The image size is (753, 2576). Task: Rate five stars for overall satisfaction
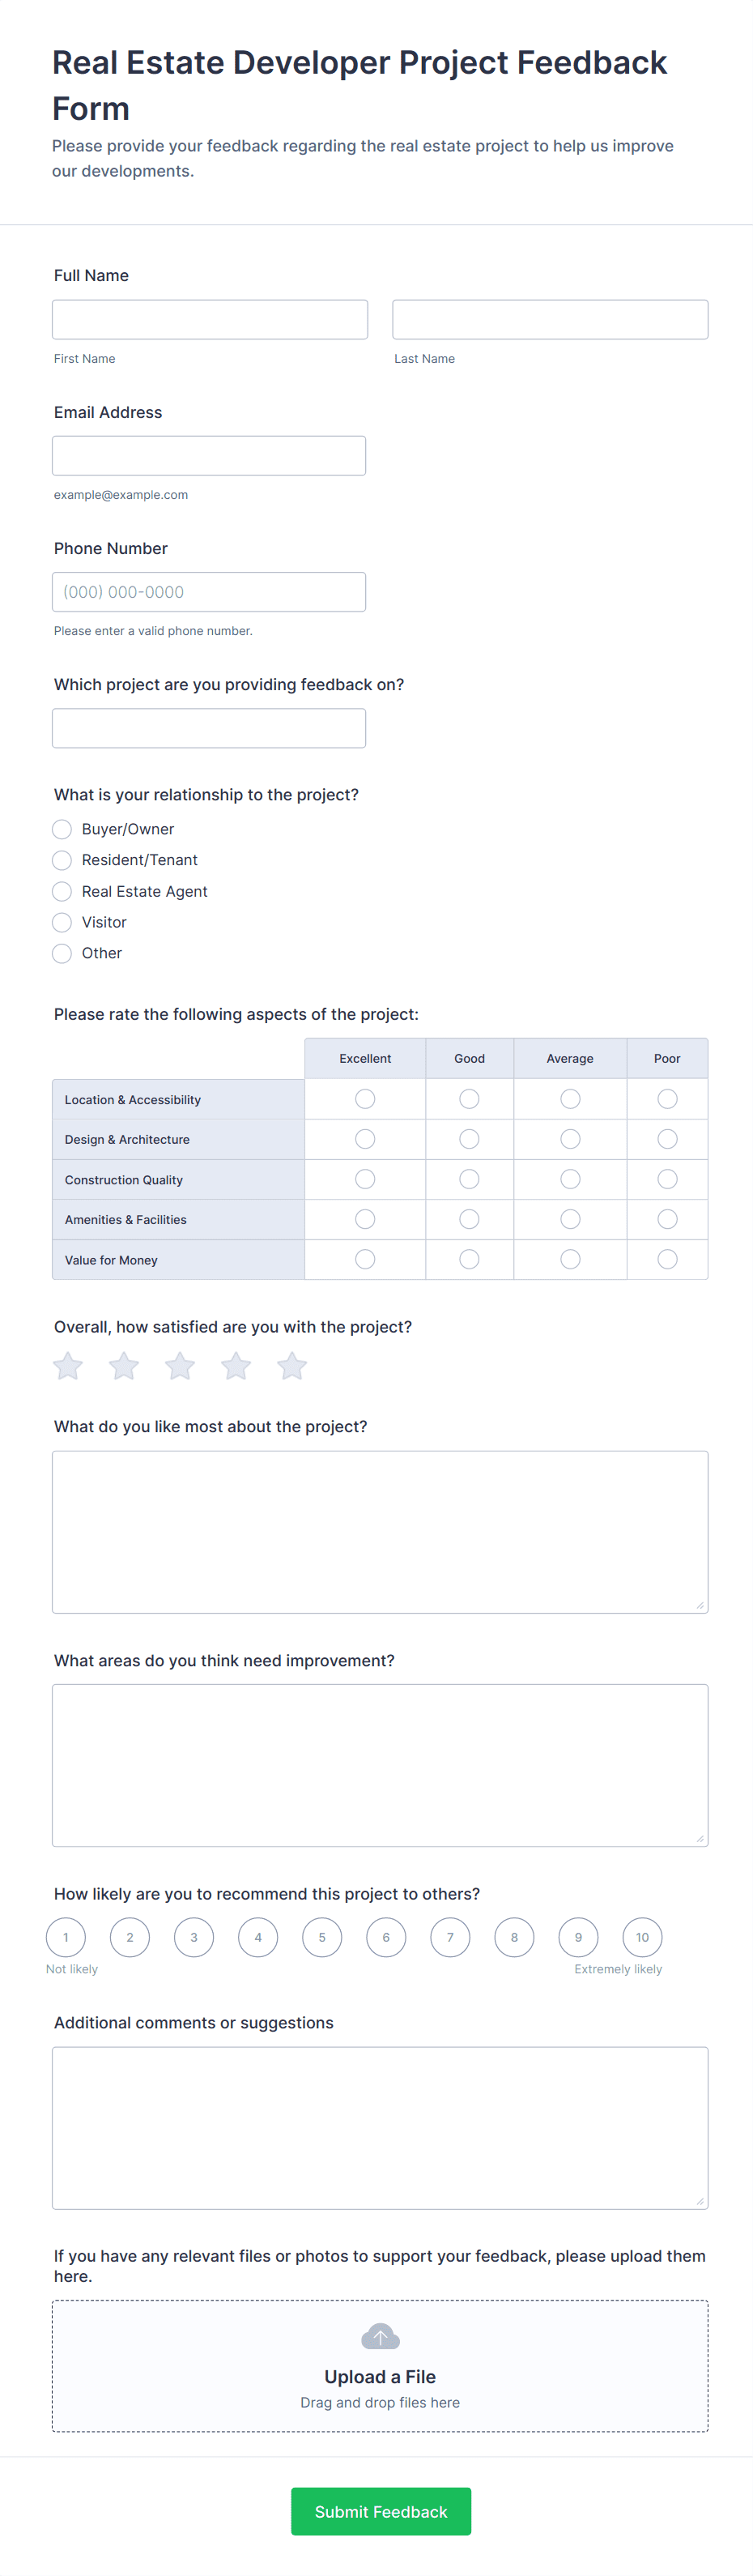[292, 1366]
